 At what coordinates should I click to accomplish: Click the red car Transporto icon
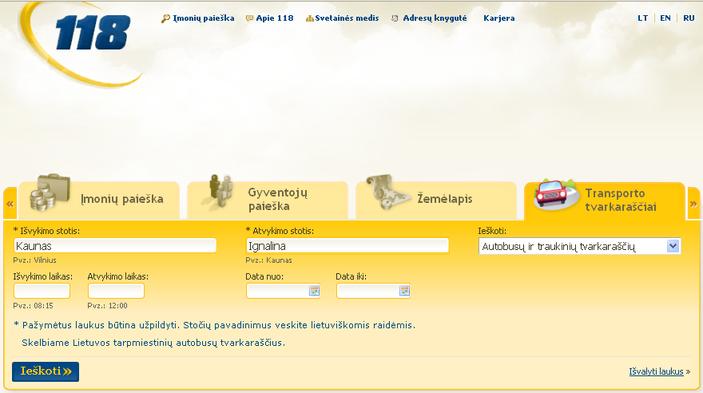[555, 194]
